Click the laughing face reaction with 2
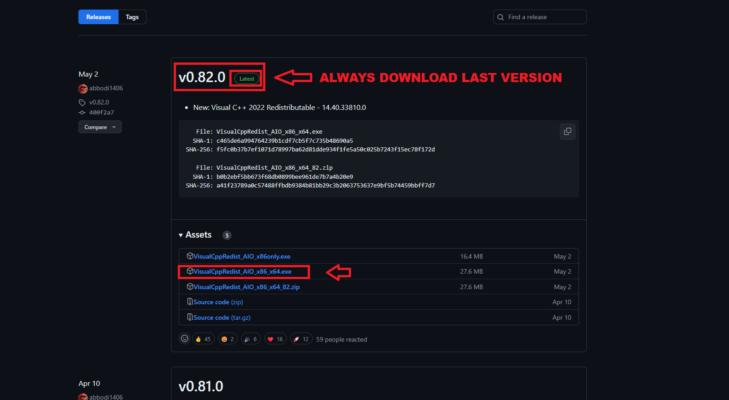 click(229, 339)
